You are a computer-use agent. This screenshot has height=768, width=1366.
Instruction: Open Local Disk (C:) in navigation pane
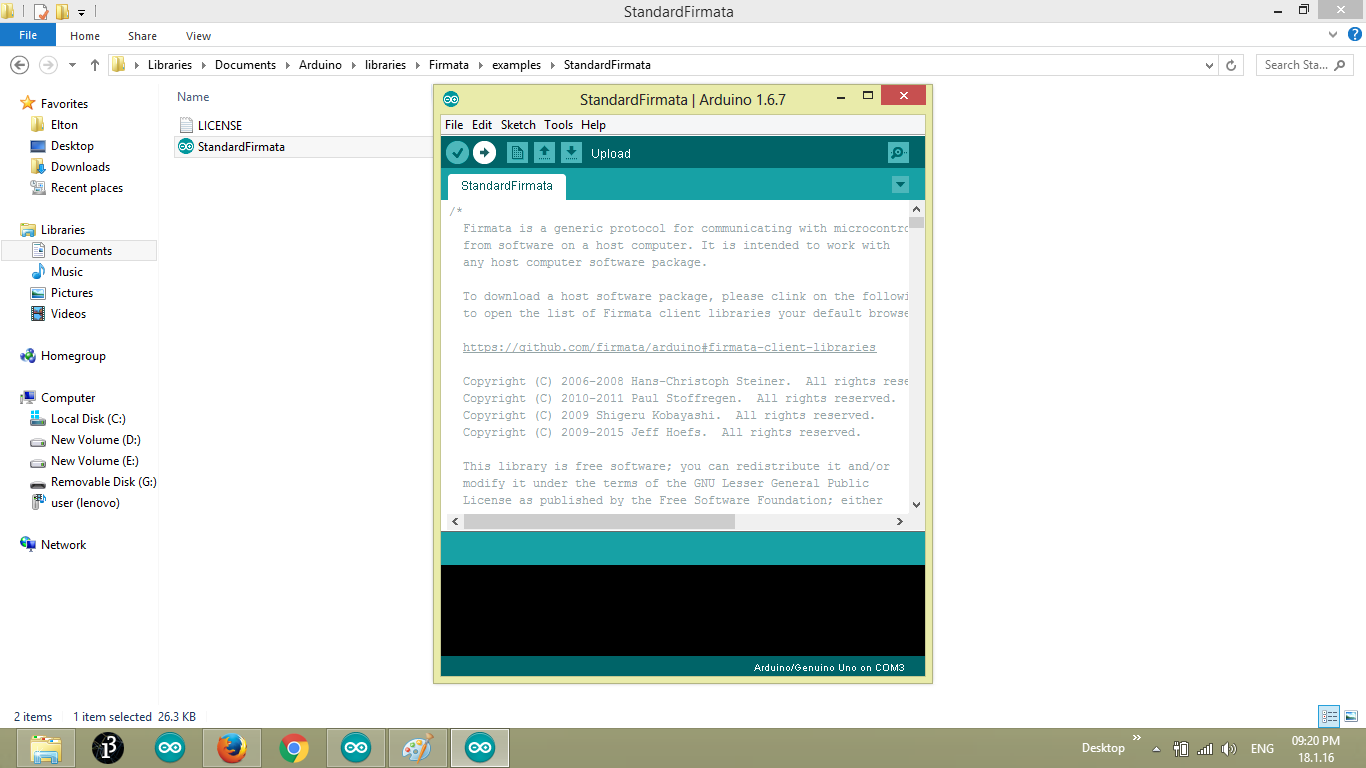pos(88,419)
